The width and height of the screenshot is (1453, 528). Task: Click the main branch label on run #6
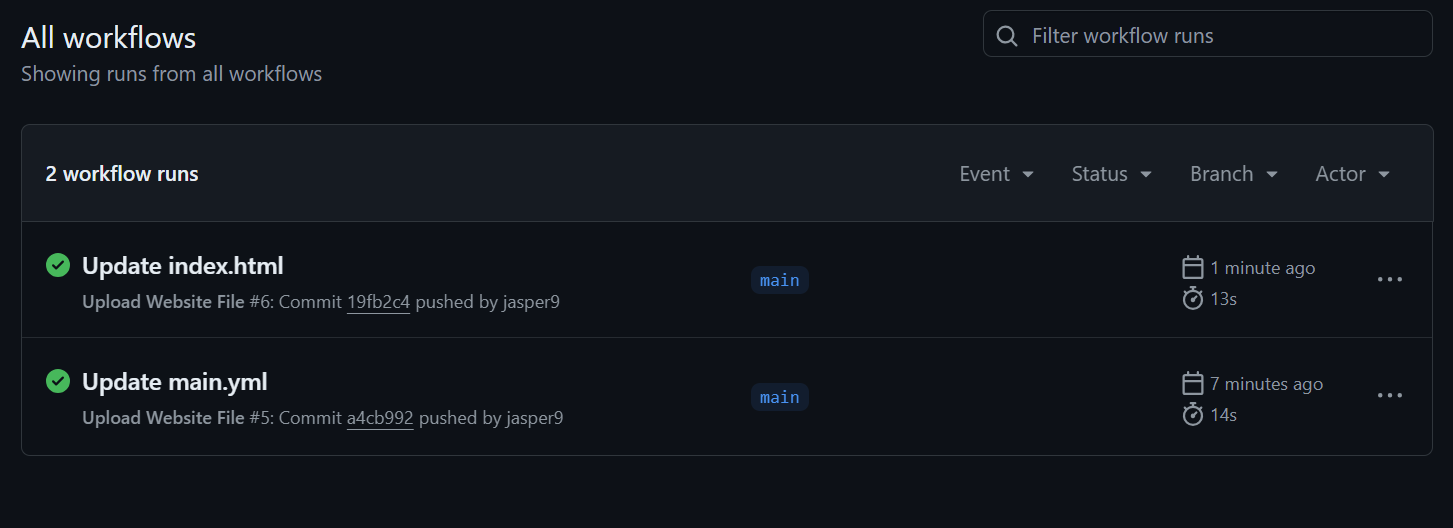click(780, 280)
